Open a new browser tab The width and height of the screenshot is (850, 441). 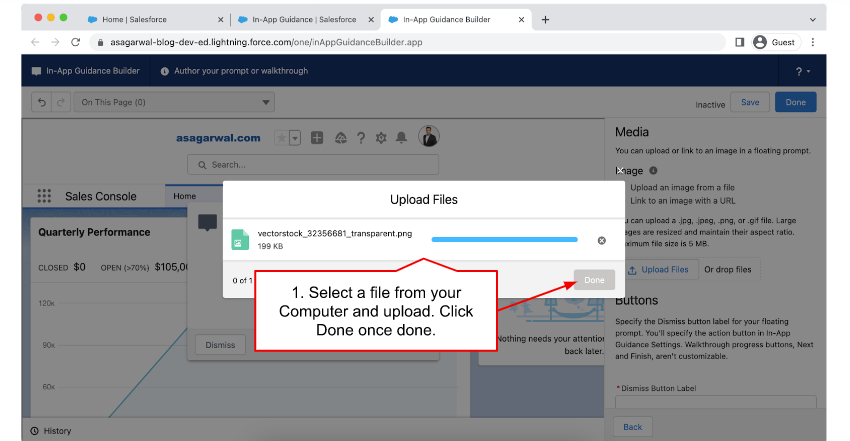545,20
